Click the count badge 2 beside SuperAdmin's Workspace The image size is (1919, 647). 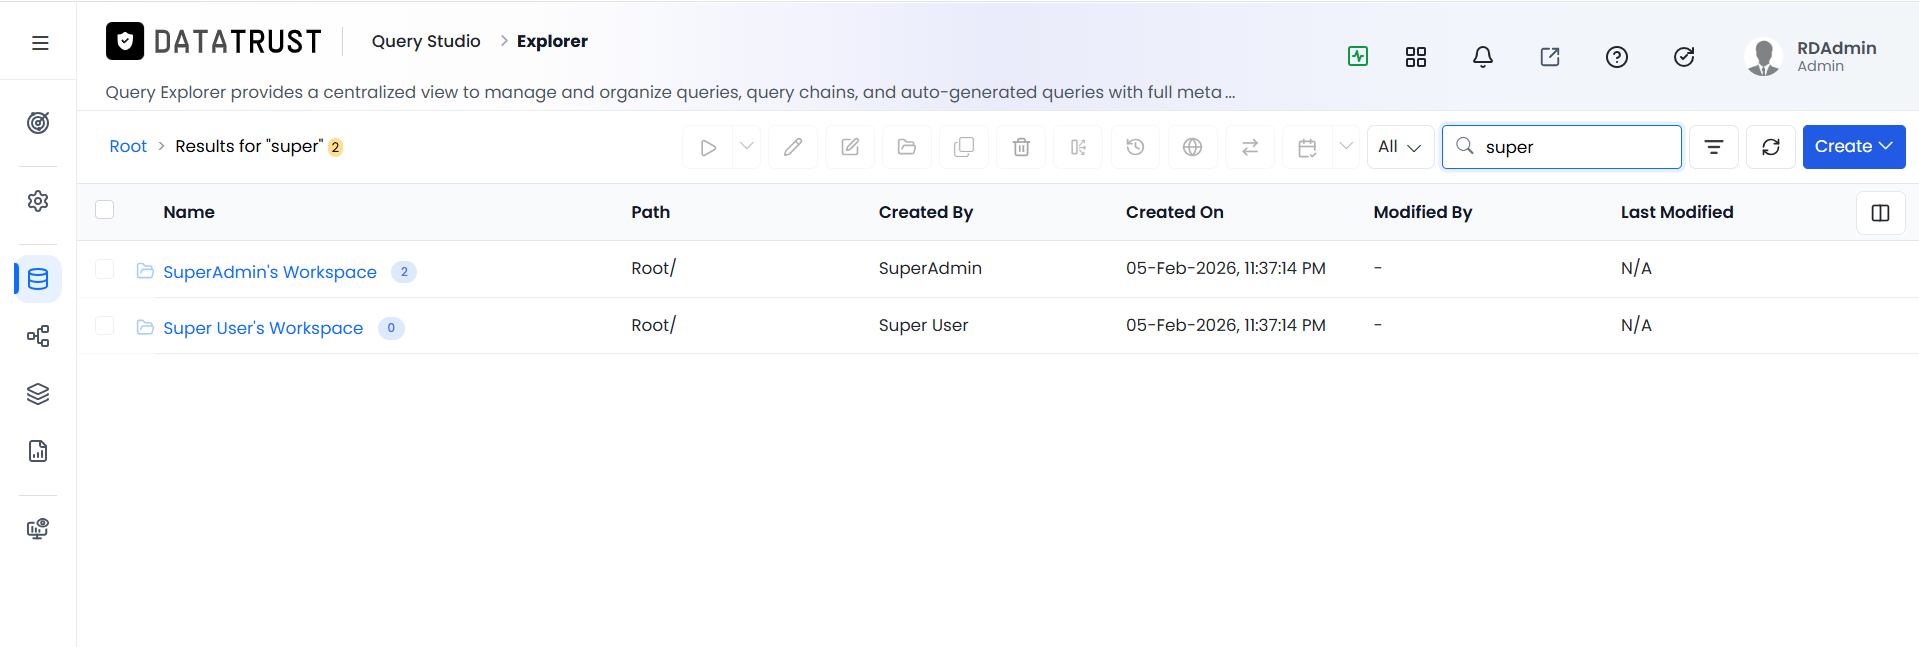(404, 272)
